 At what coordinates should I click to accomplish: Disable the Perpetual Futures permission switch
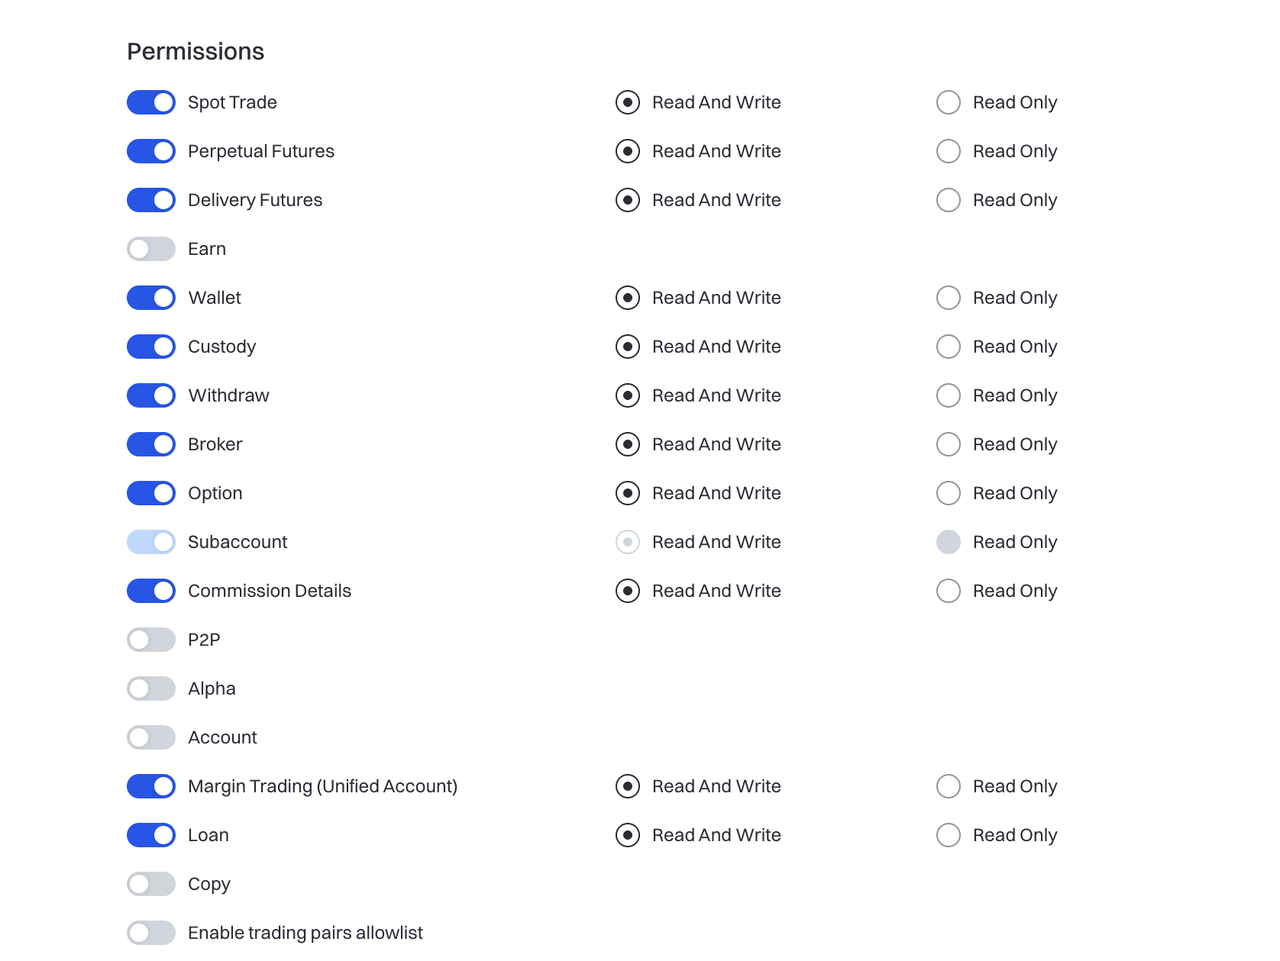pyautogui.click(x=151, y=151)
